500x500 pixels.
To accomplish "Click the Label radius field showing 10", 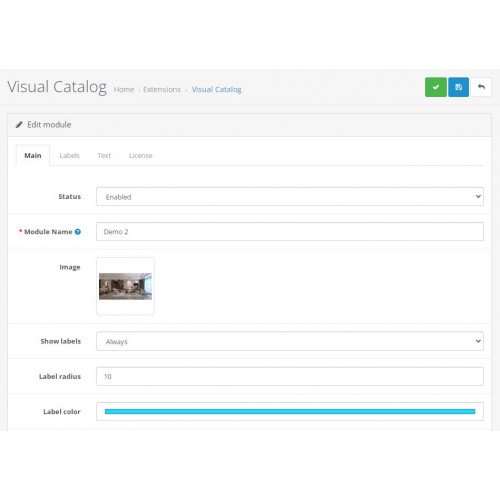I will point(290,376).
